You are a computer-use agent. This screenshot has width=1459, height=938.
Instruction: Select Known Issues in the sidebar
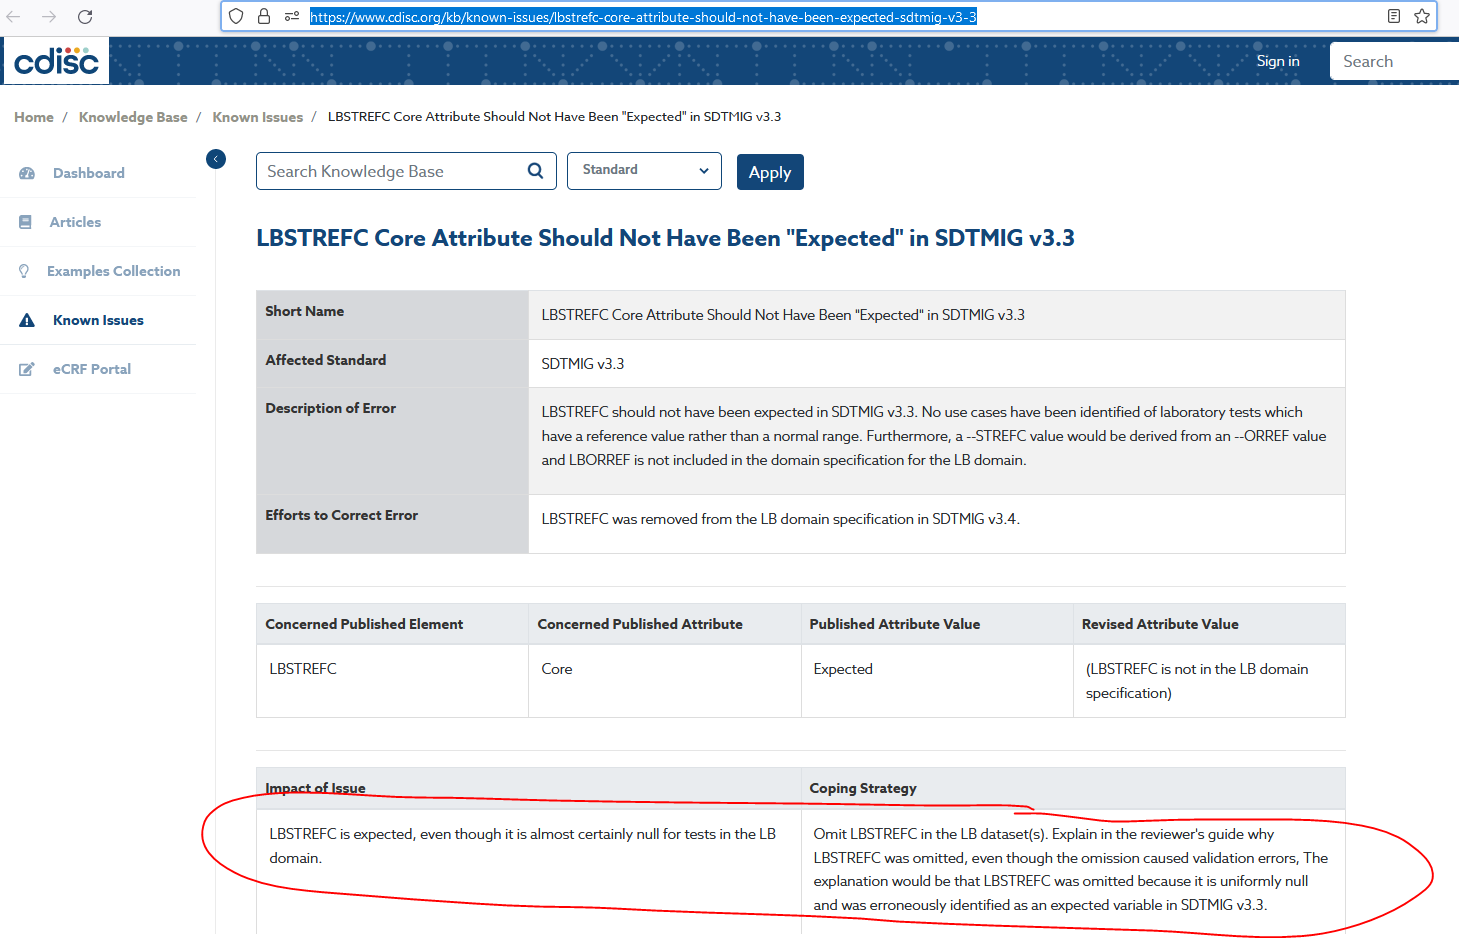tap(98, 320)
